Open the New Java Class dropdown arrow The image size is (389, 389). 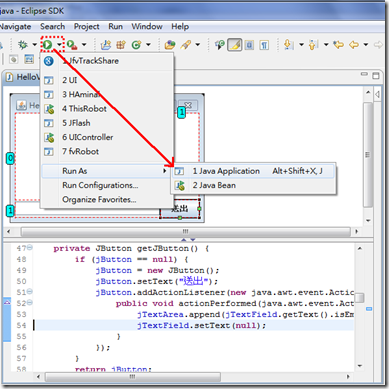(148, 44)
